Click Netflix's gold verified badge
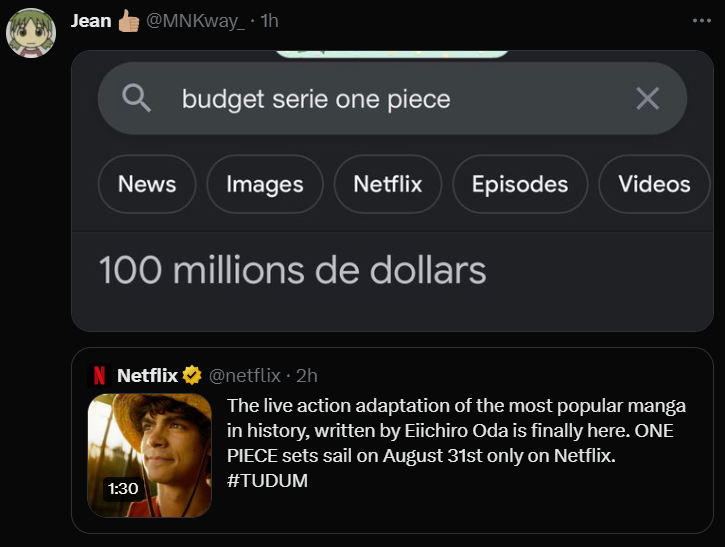 192,375
